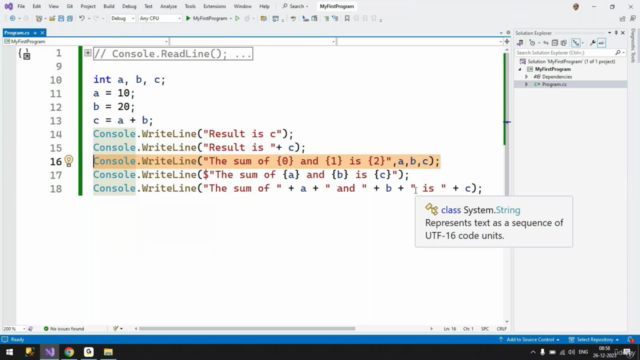Click the New Item icon in toolbar
Viewport: 640px width, 360px height.
coord(39,18)
